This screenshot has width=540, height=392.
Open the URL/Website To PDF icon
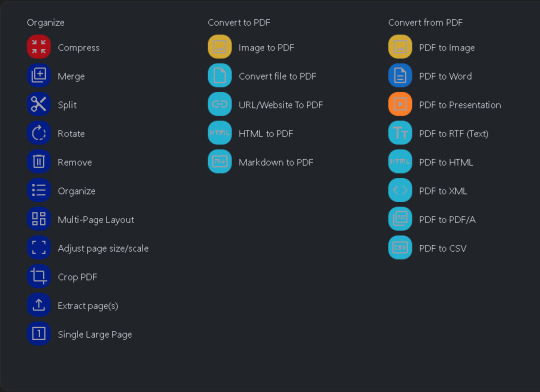[x=220, y=104]
